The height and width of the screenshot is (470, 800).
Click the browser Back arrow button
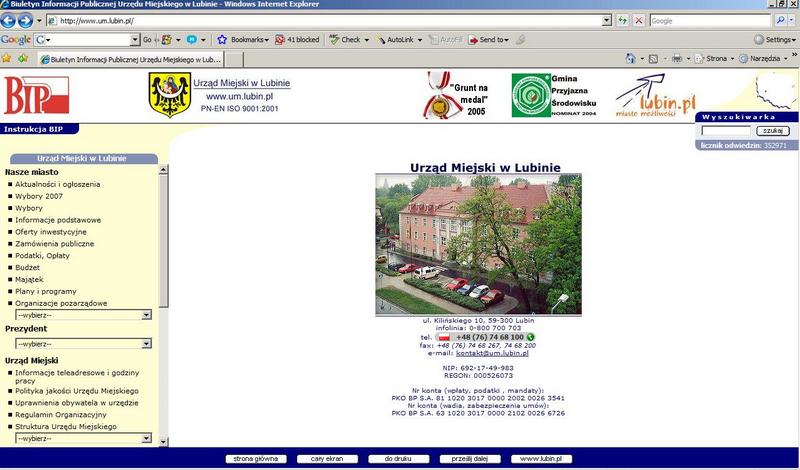8,21
